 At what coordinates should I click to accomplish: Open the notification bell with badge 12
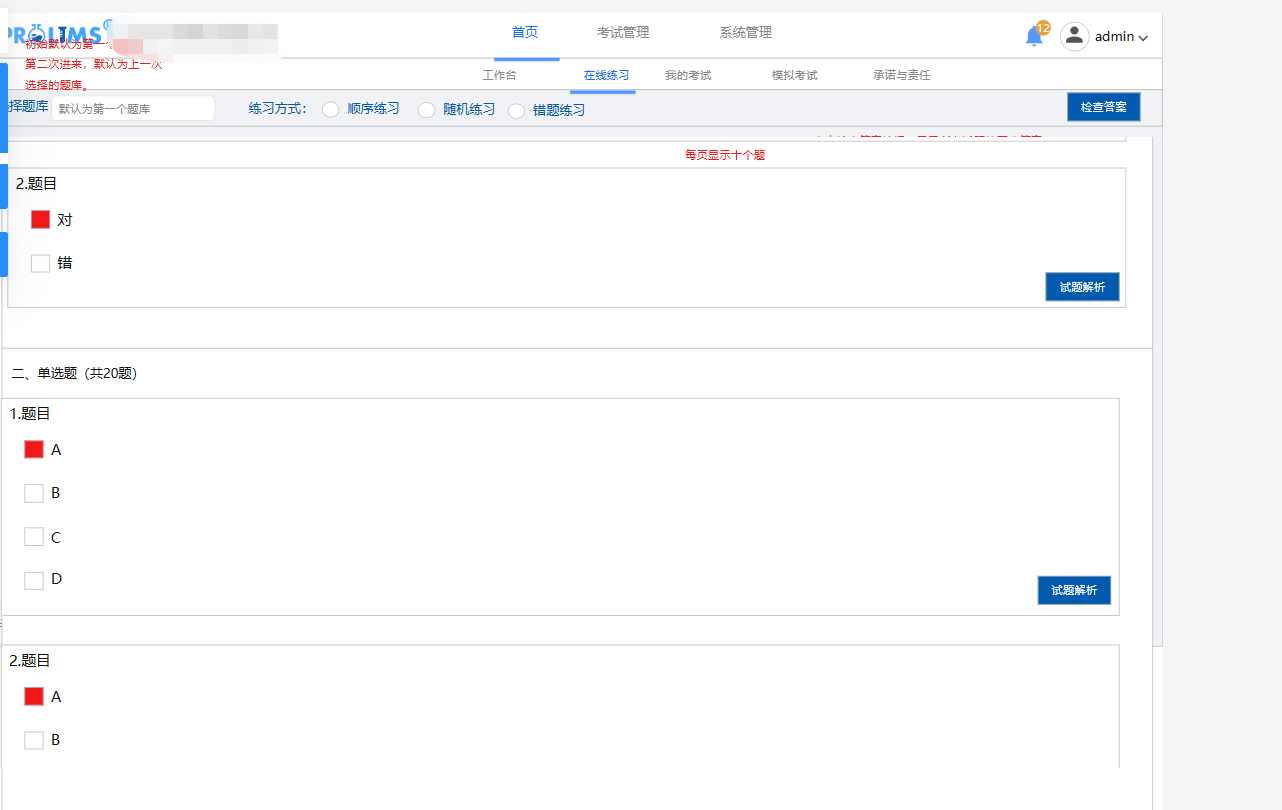tap(1034, 36)
